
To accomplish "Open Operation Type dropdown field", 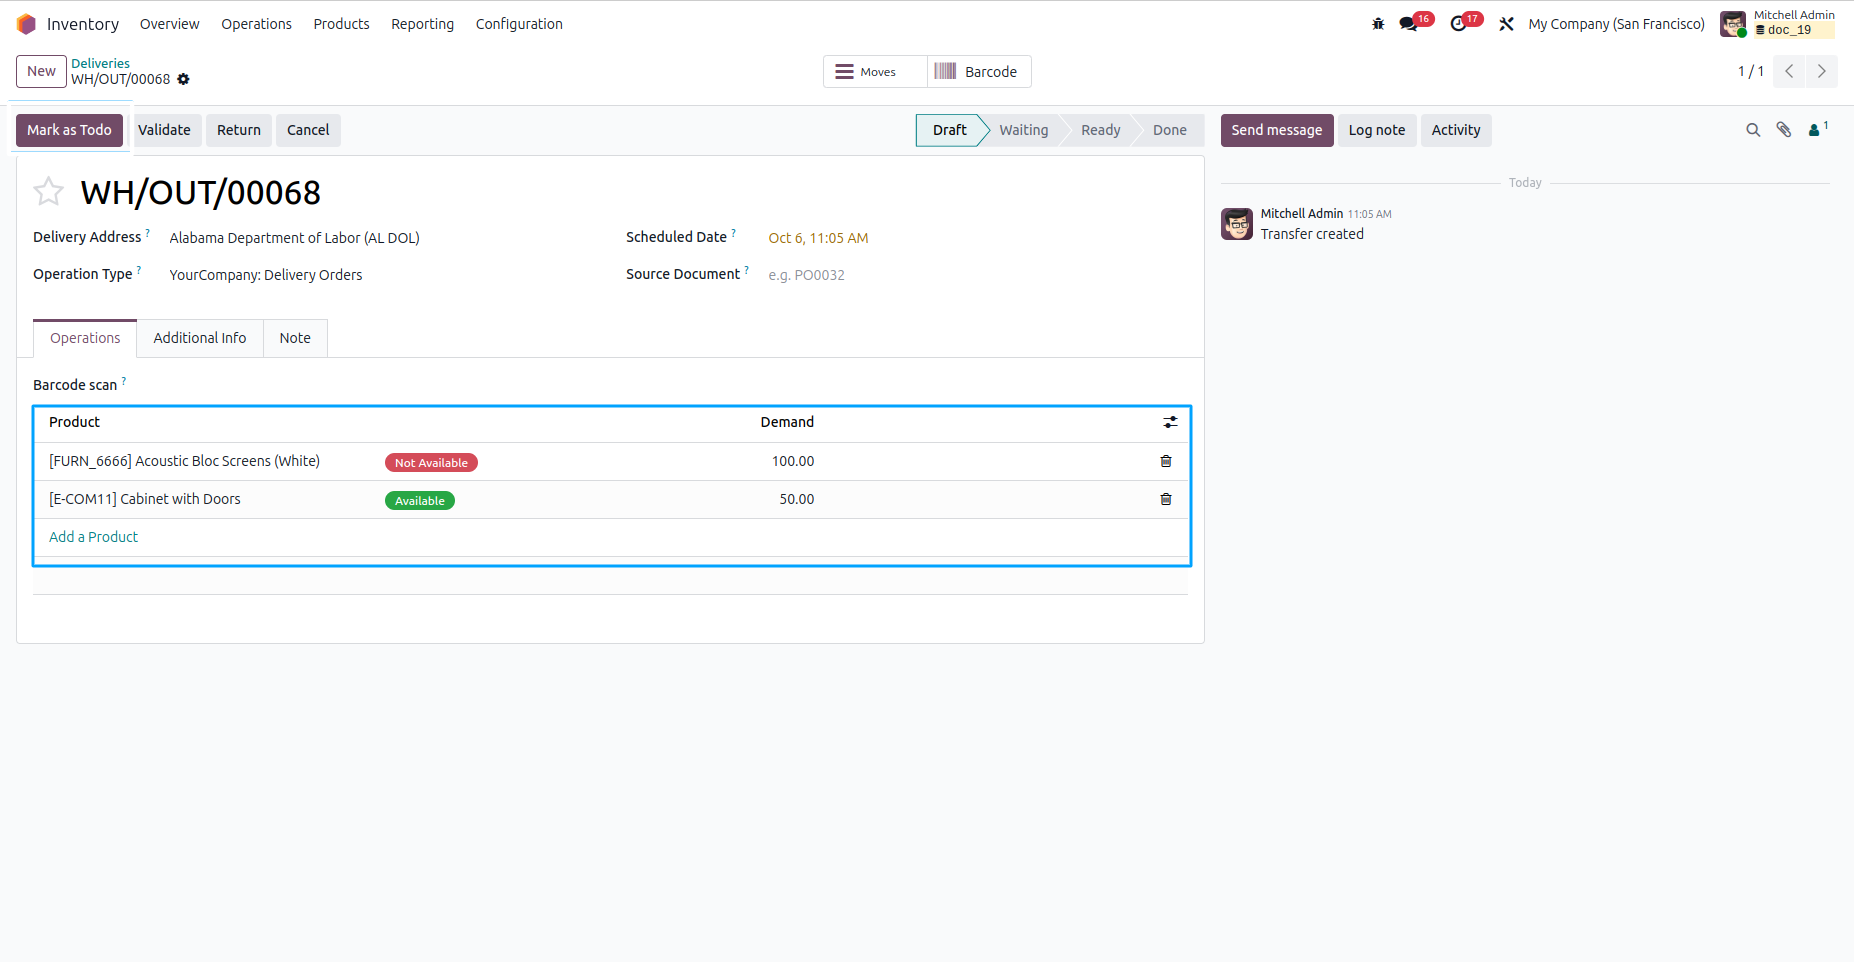I will pos(380,275).
